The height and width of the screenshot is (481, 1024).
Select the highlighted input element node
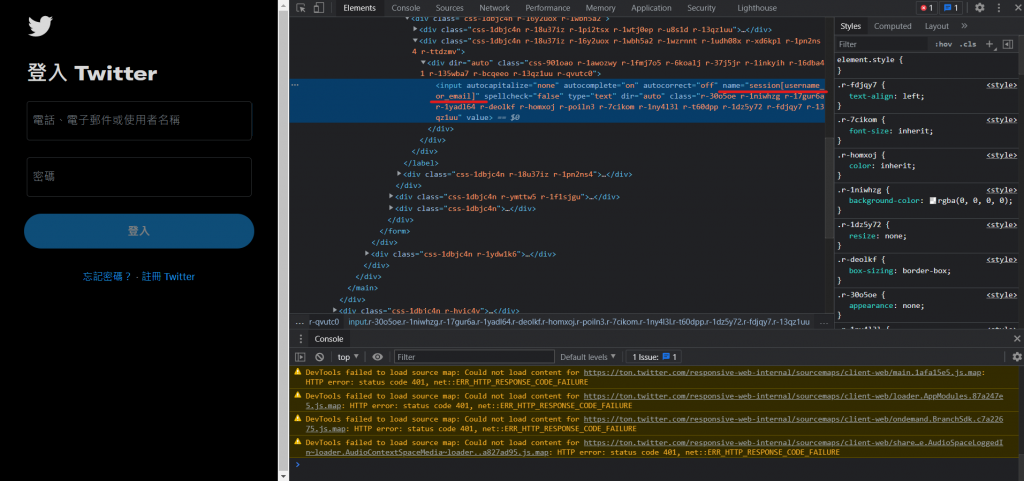click(x=557, y=101)
